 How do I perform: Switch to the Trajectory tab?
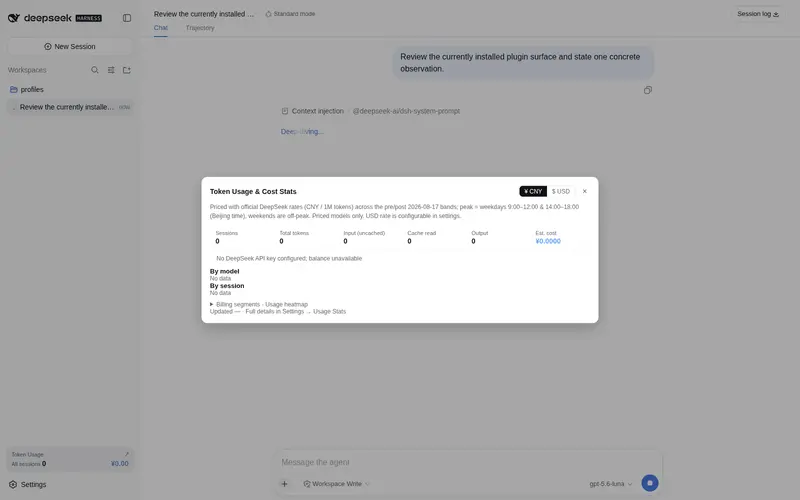click(x=200, y=28)
